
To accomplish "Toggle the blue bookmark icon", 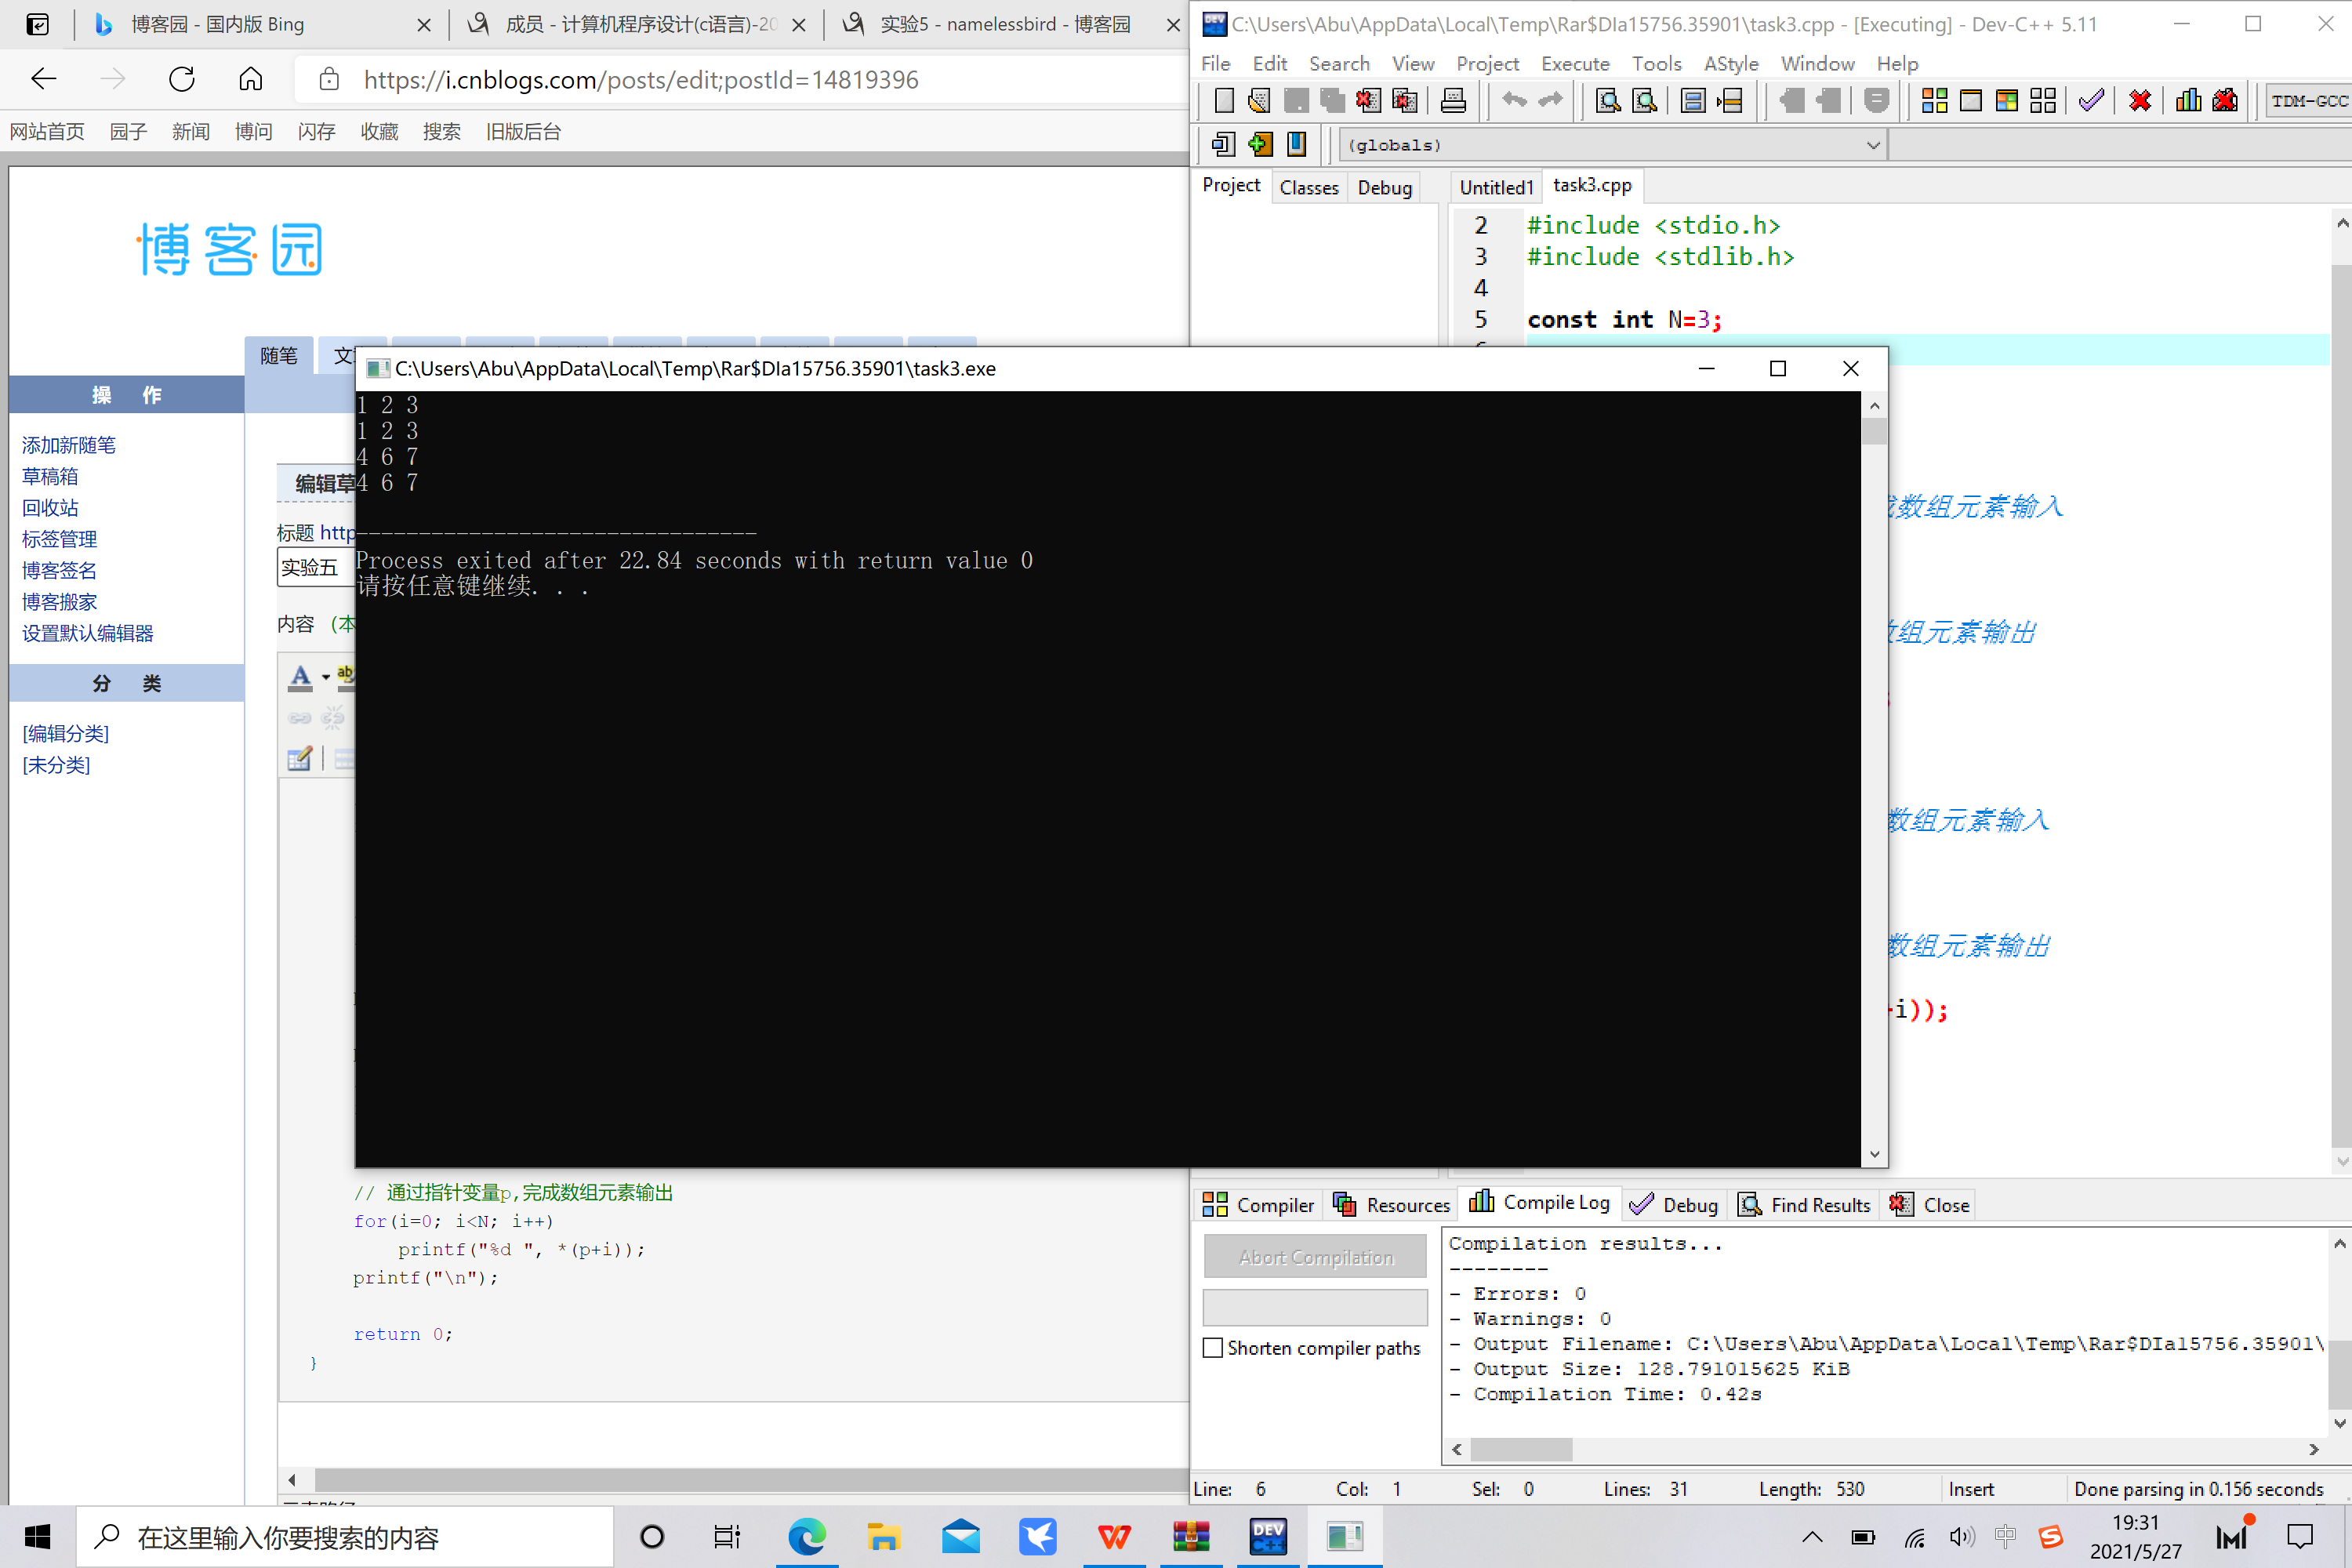I will [1297, 145].
